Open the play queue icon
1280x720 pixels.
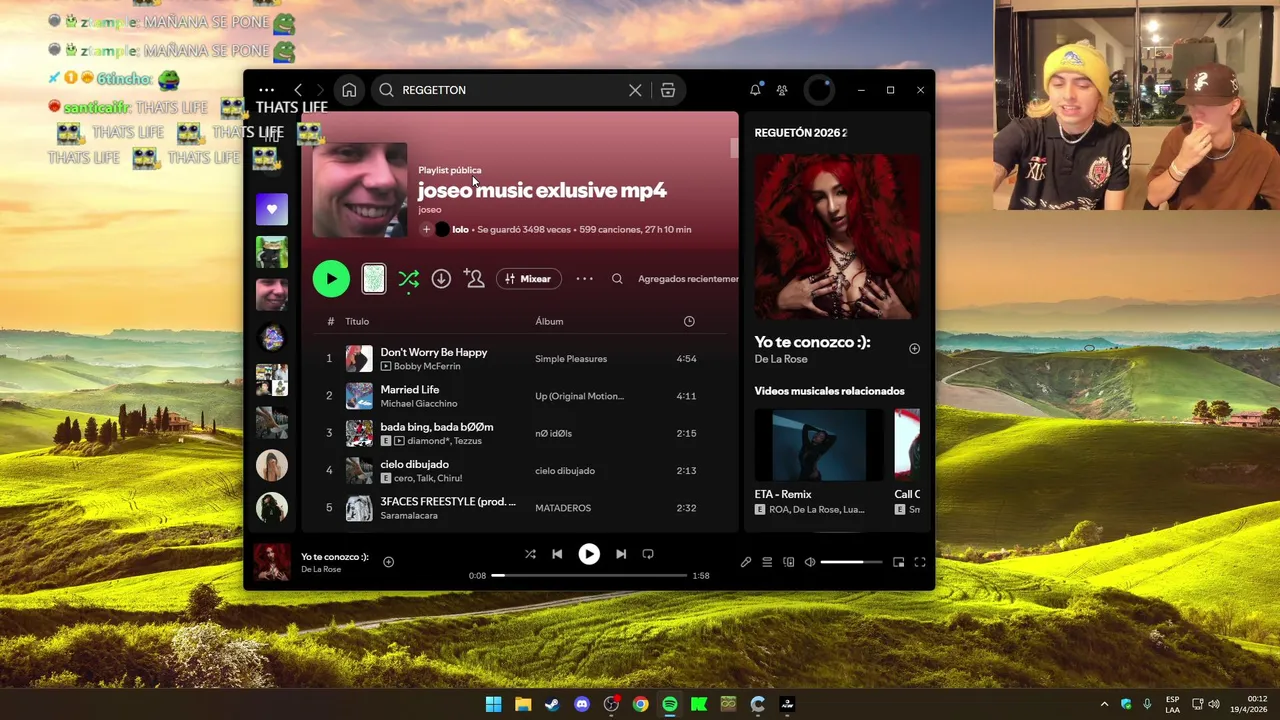click(767, 562)
